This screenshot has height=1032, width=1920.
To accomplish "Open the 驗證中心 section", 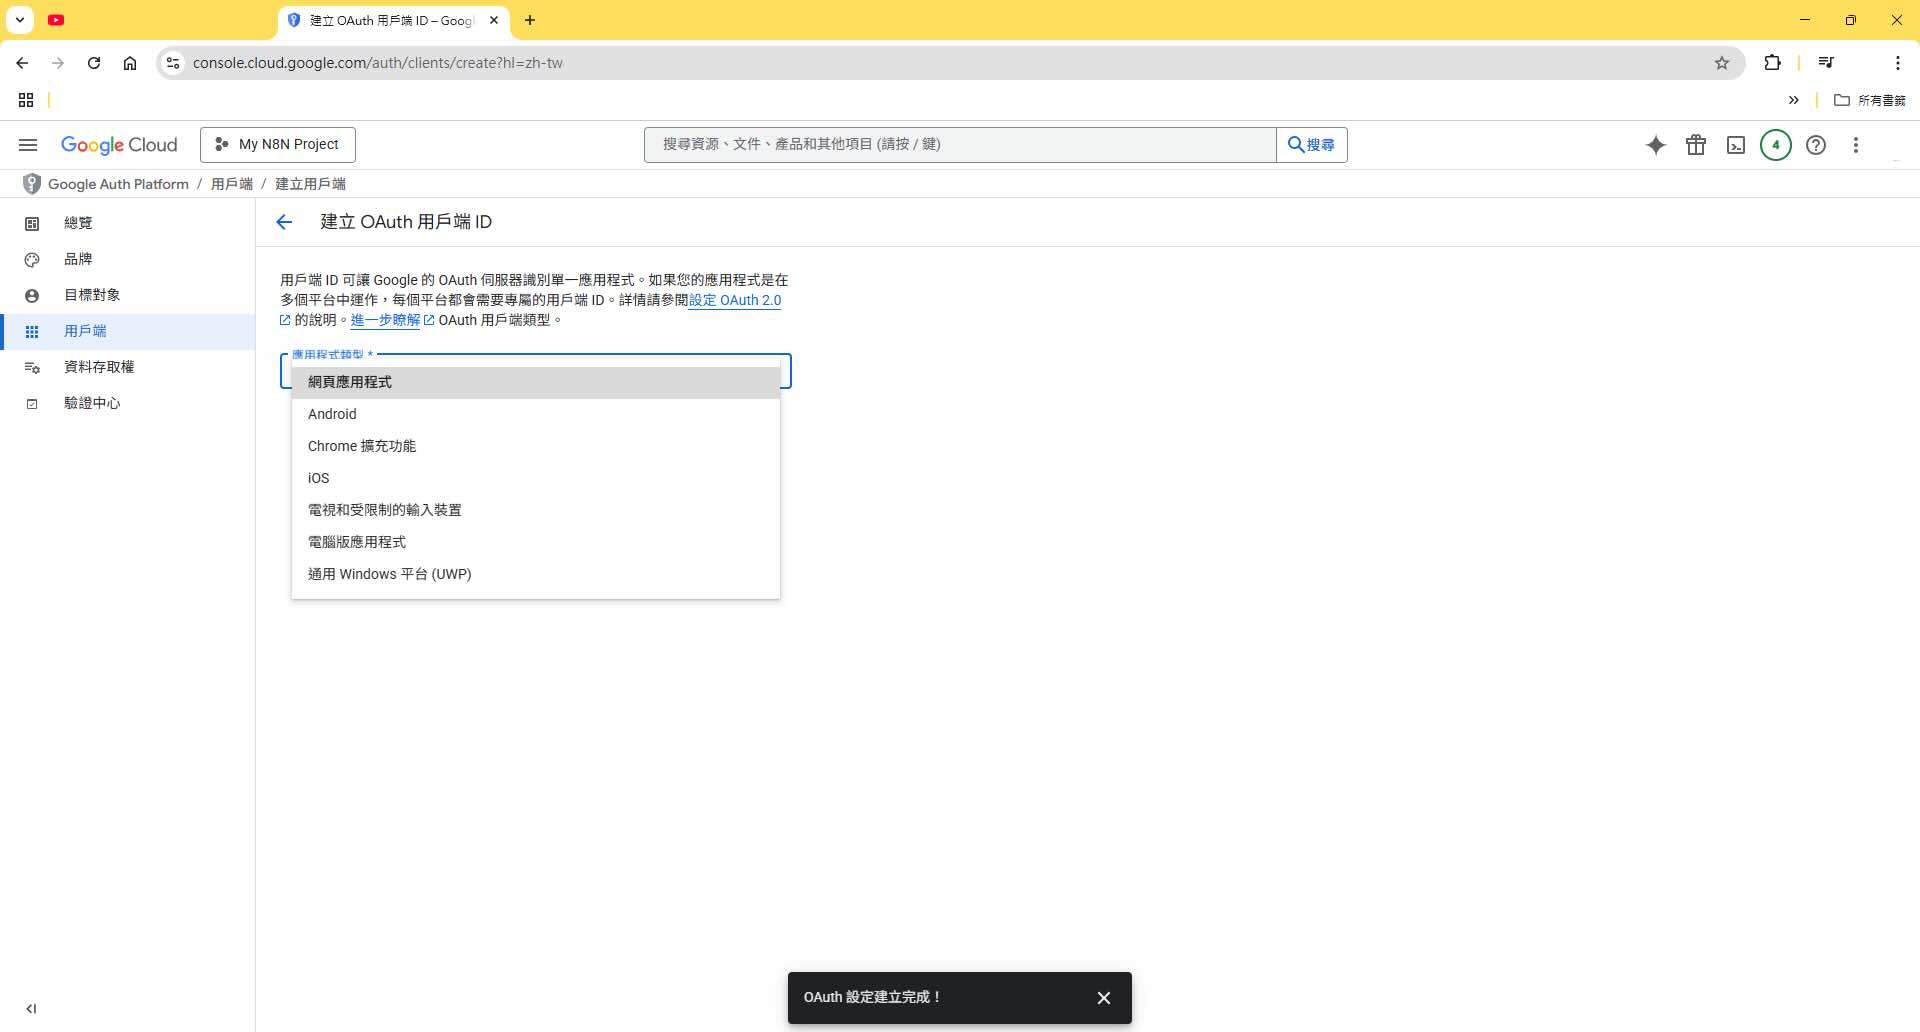I will point(91,403).
